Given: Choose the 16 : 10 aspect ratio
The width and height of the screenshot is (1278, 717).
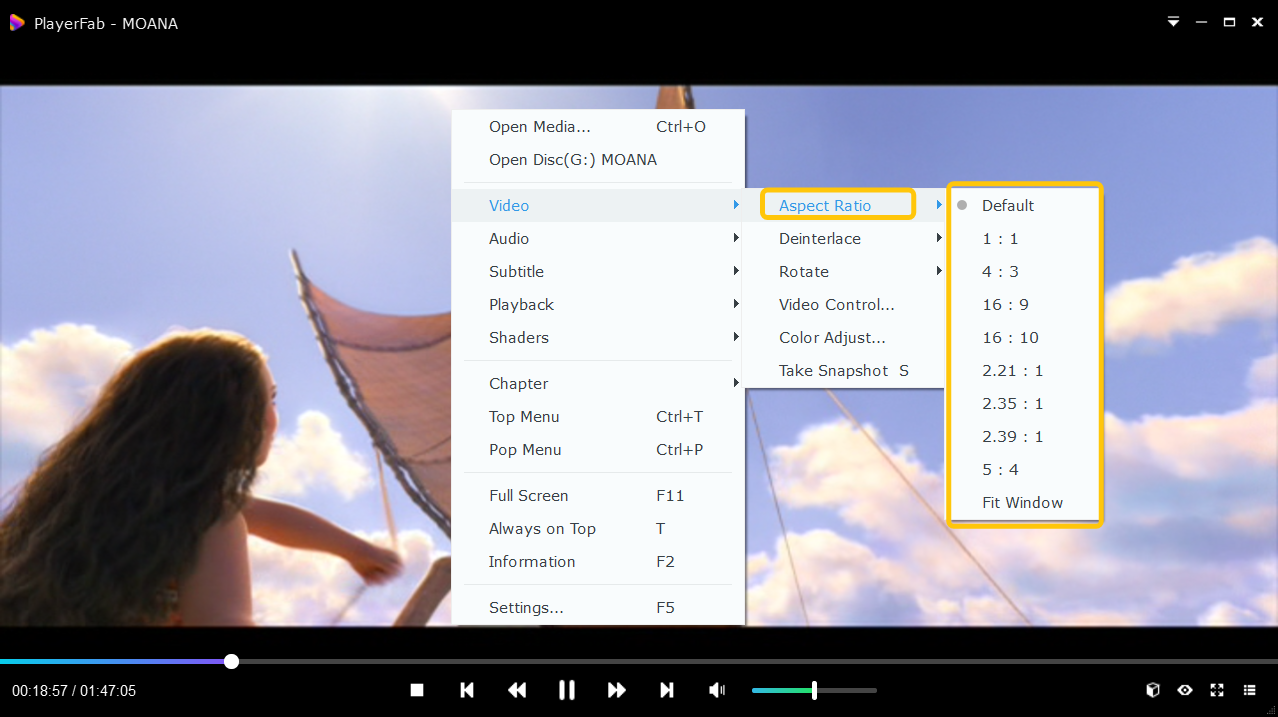Looking at the screenshot, I should [1024, 337].
